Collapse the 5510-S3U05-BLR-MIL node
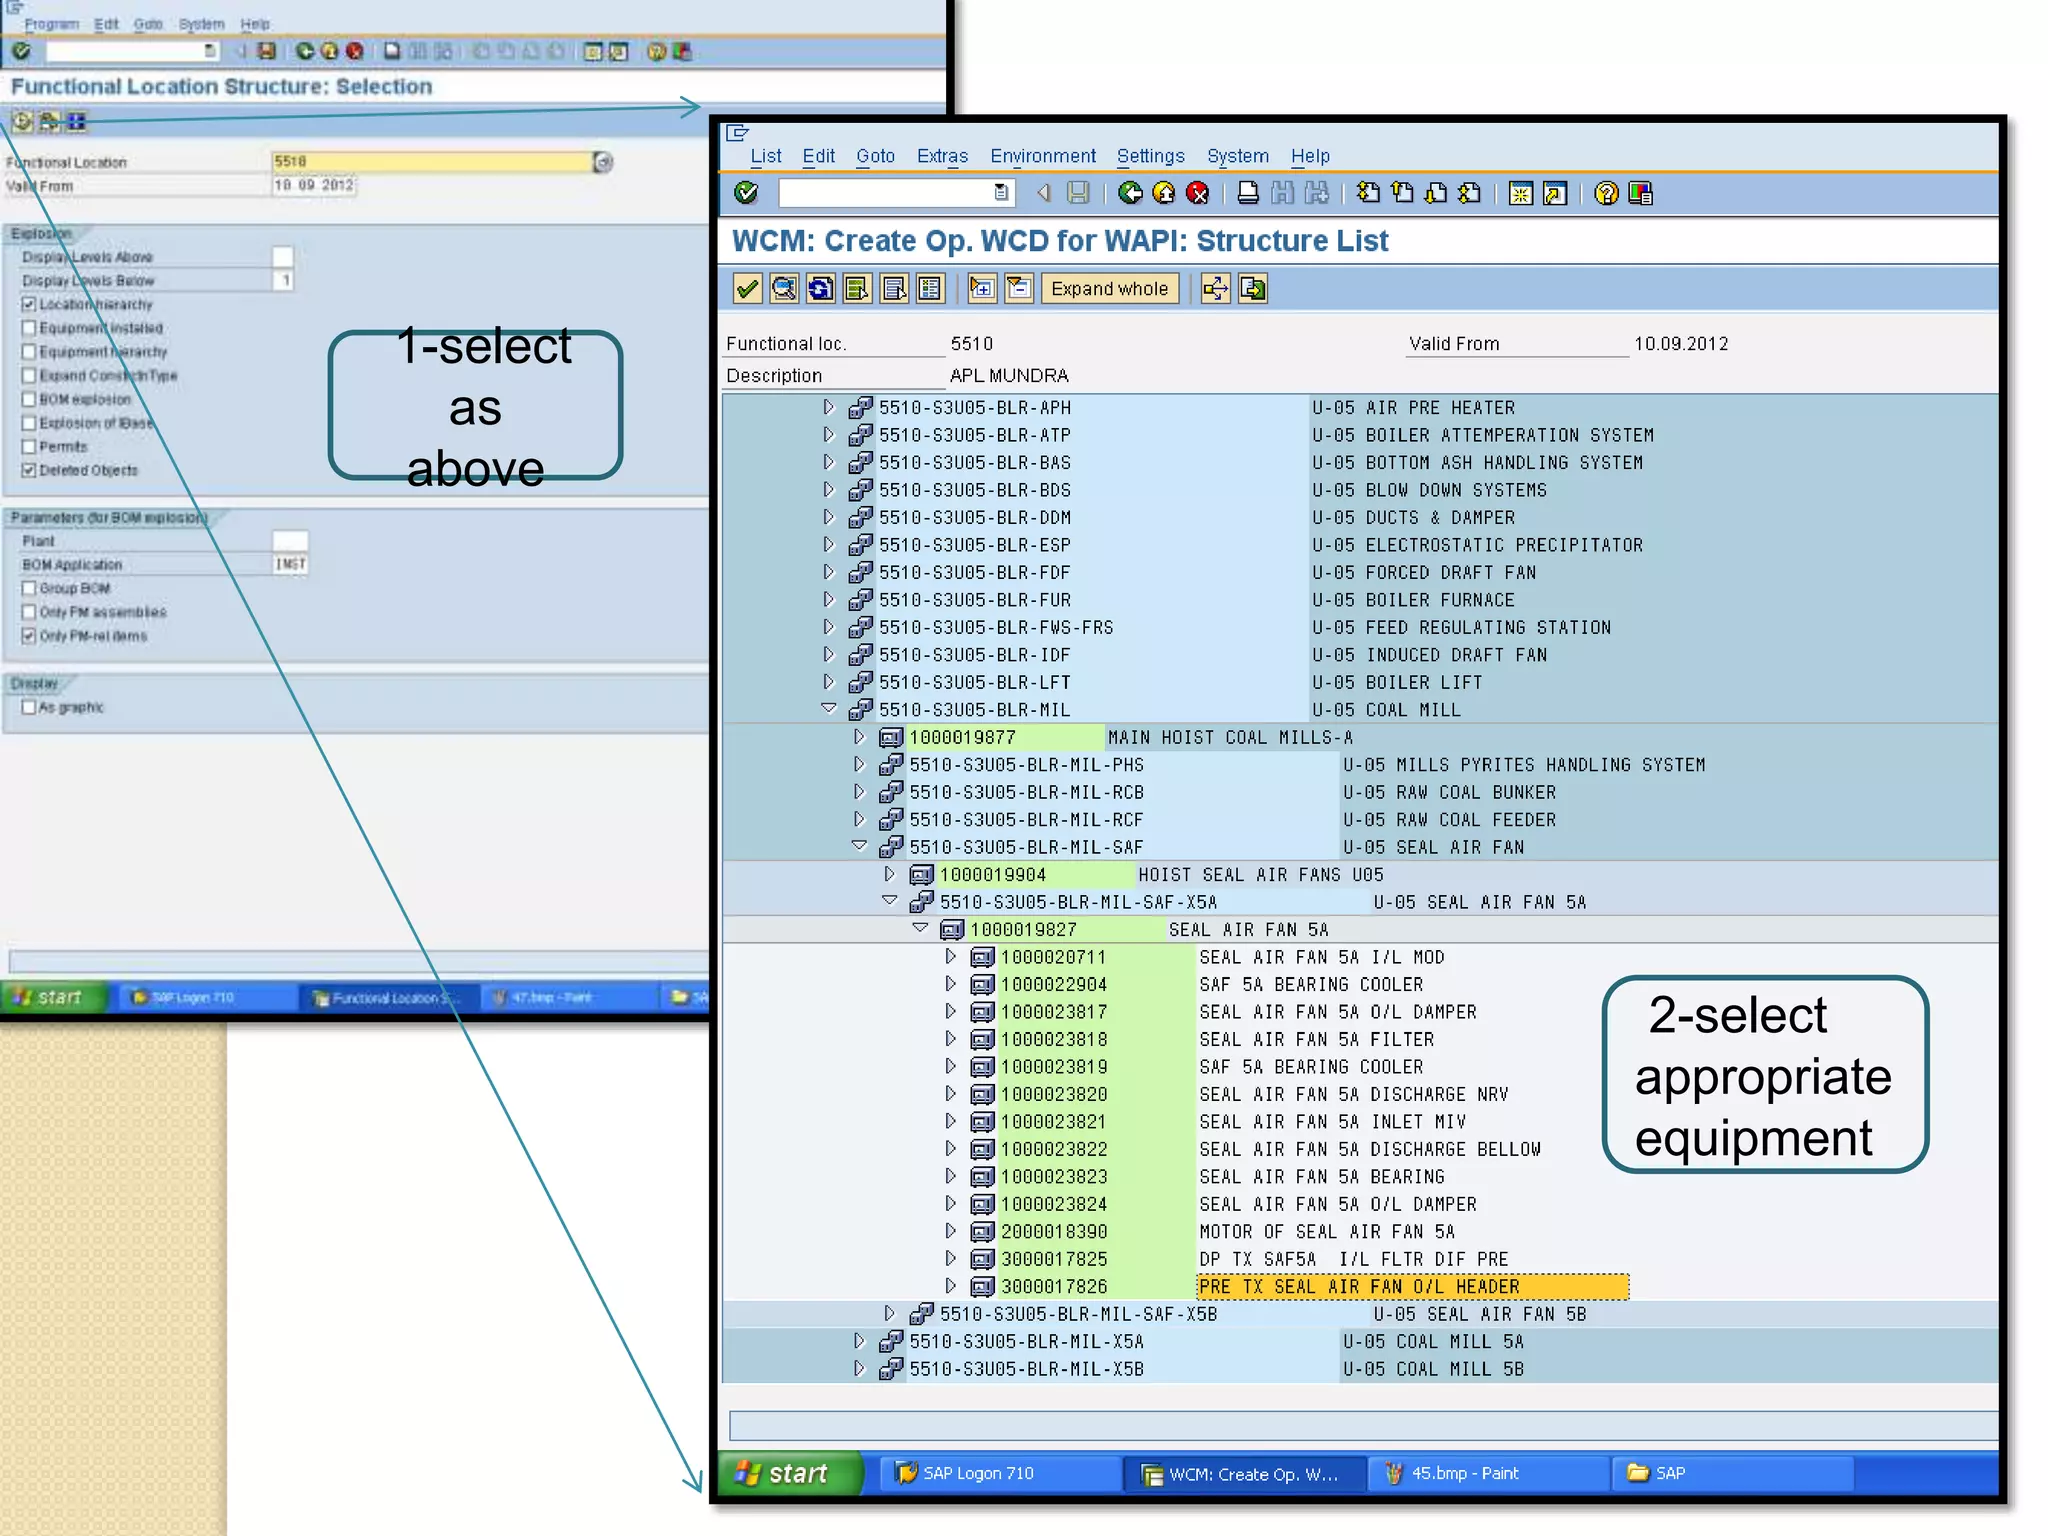Image resolution: width=2048 pixels, height=1536 pixels. (x=828, y=709)
